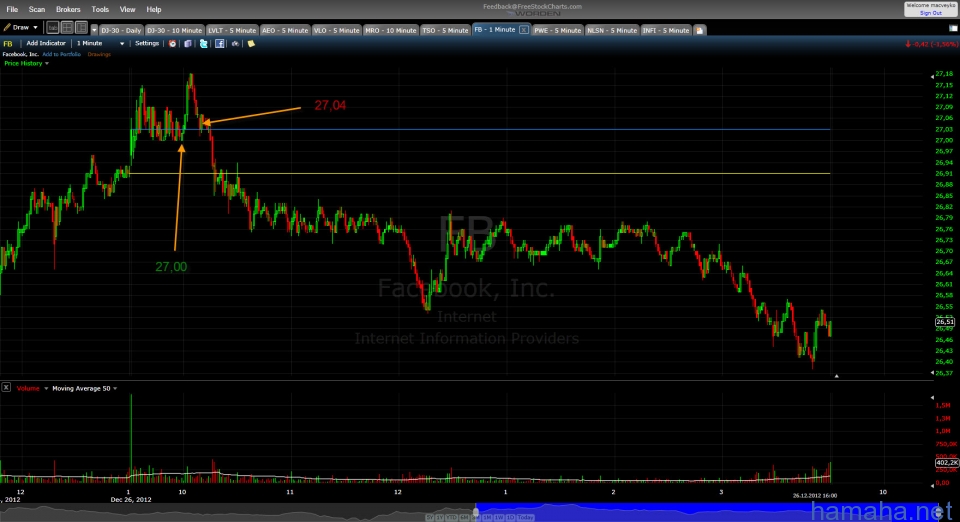Click Add to Portfolio link
Viewport: 960px width, 522px height.
(61, 54)
